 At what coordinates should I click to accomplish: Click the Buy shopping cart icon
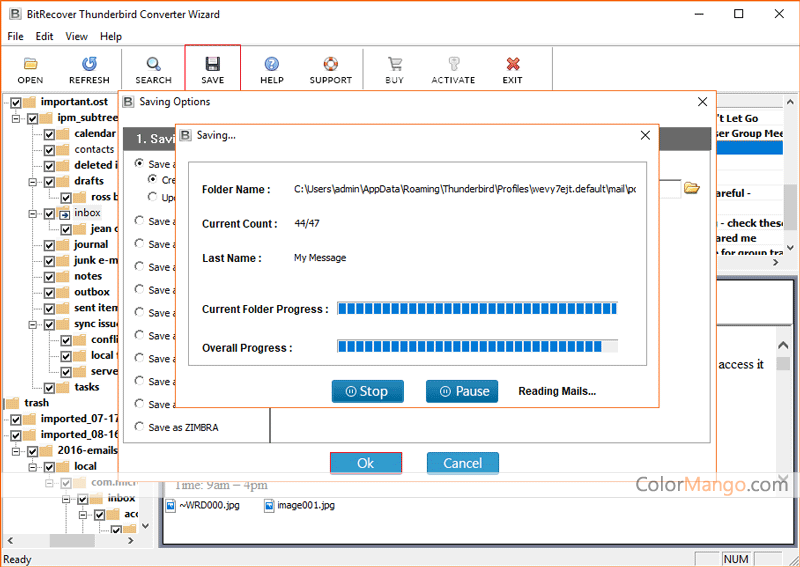point(394,64)
